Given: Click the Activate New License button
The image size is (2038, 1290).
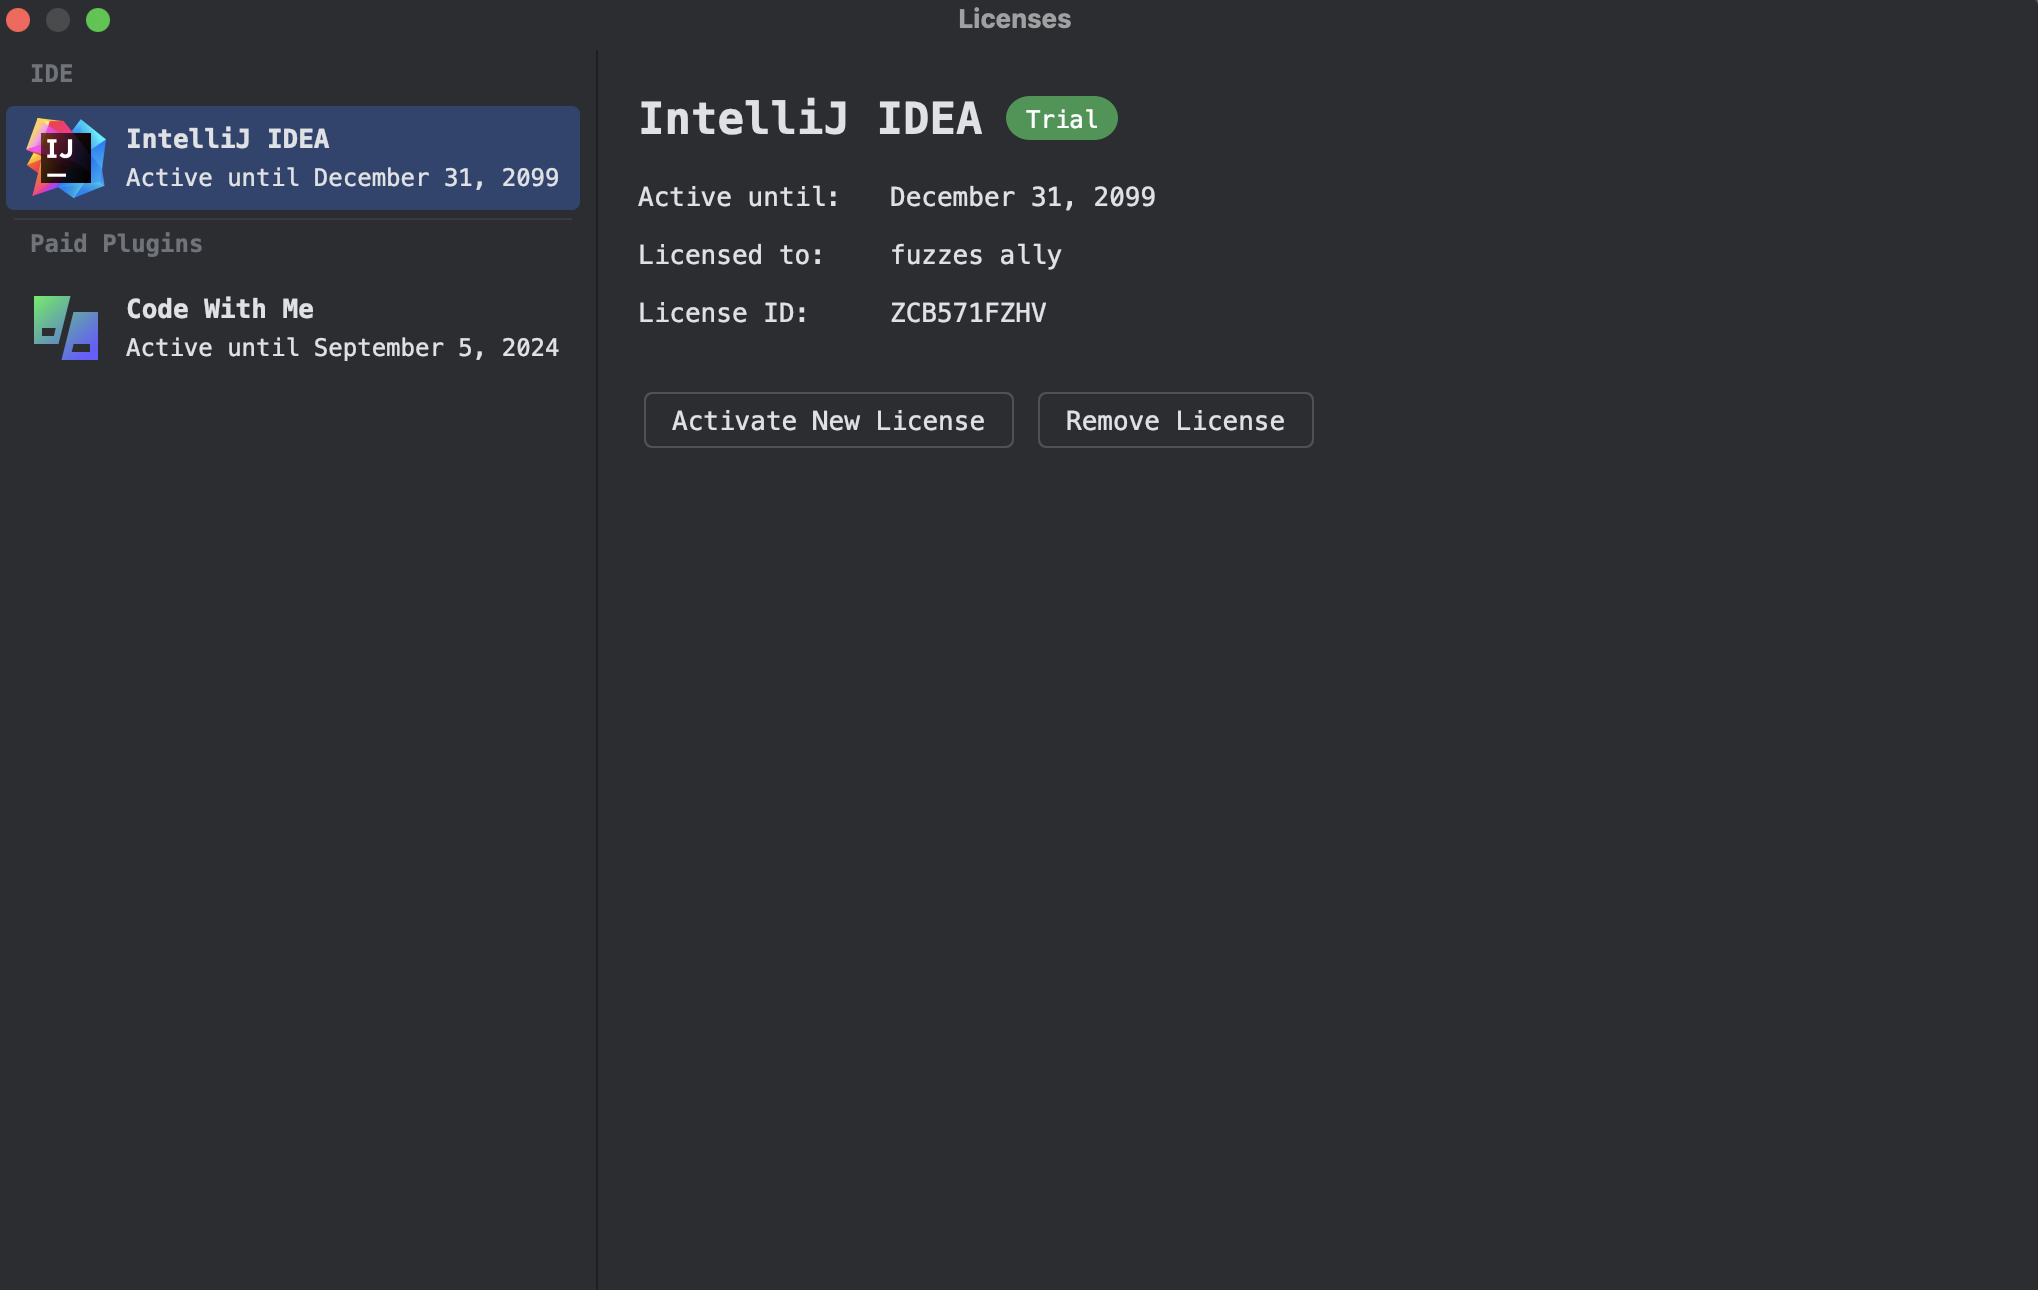Looking at the screenshot, I should click(828, 420).
